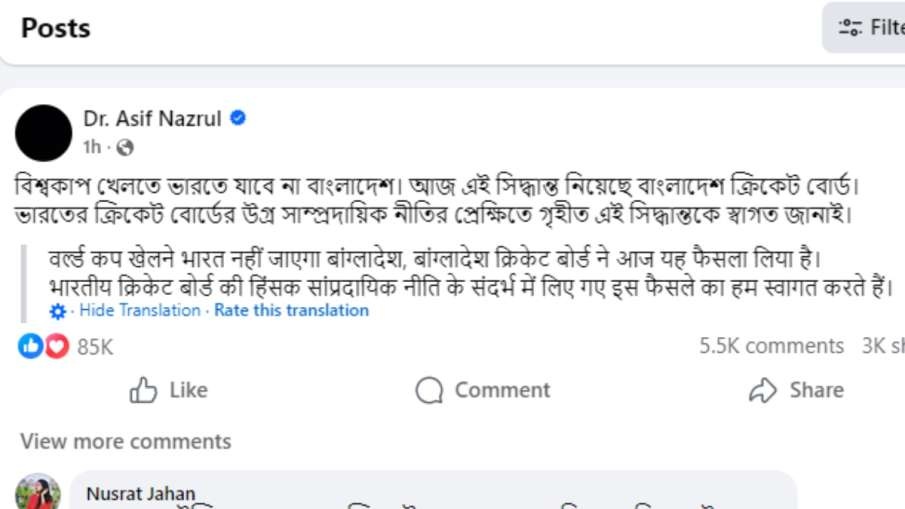Image resolution: width=905 pixels, height=509 pixels.
Task: Click the Comment button
Action: 482,390
